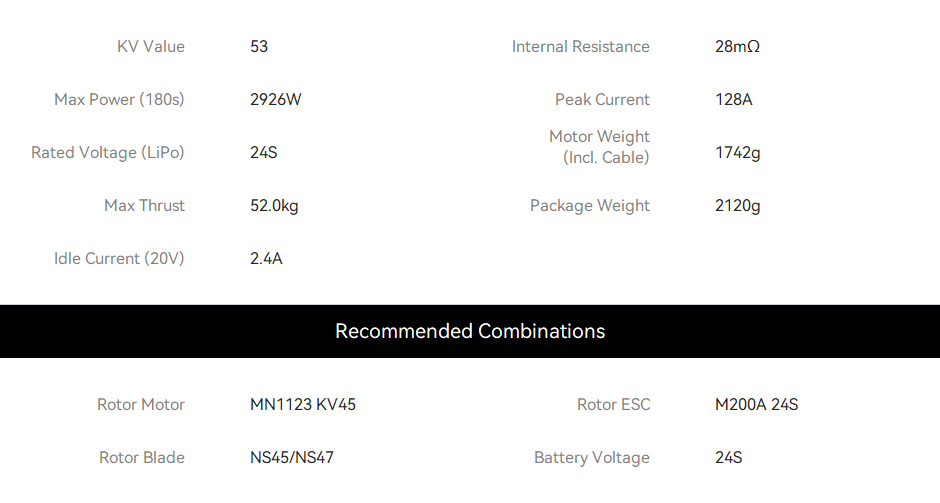Screen dimensions: 940x503
Task: Click the Idle Current (20V) label
Action: (x=119, y=258)
